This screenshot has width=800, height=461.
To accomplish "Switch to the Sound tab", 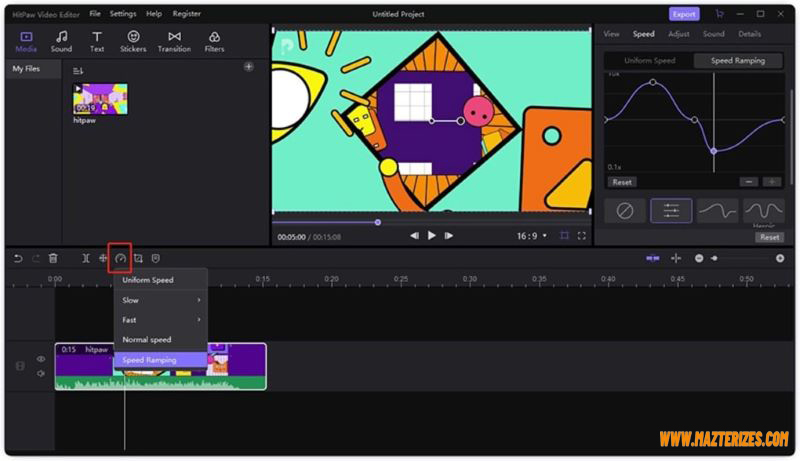I will pos(714,34).
